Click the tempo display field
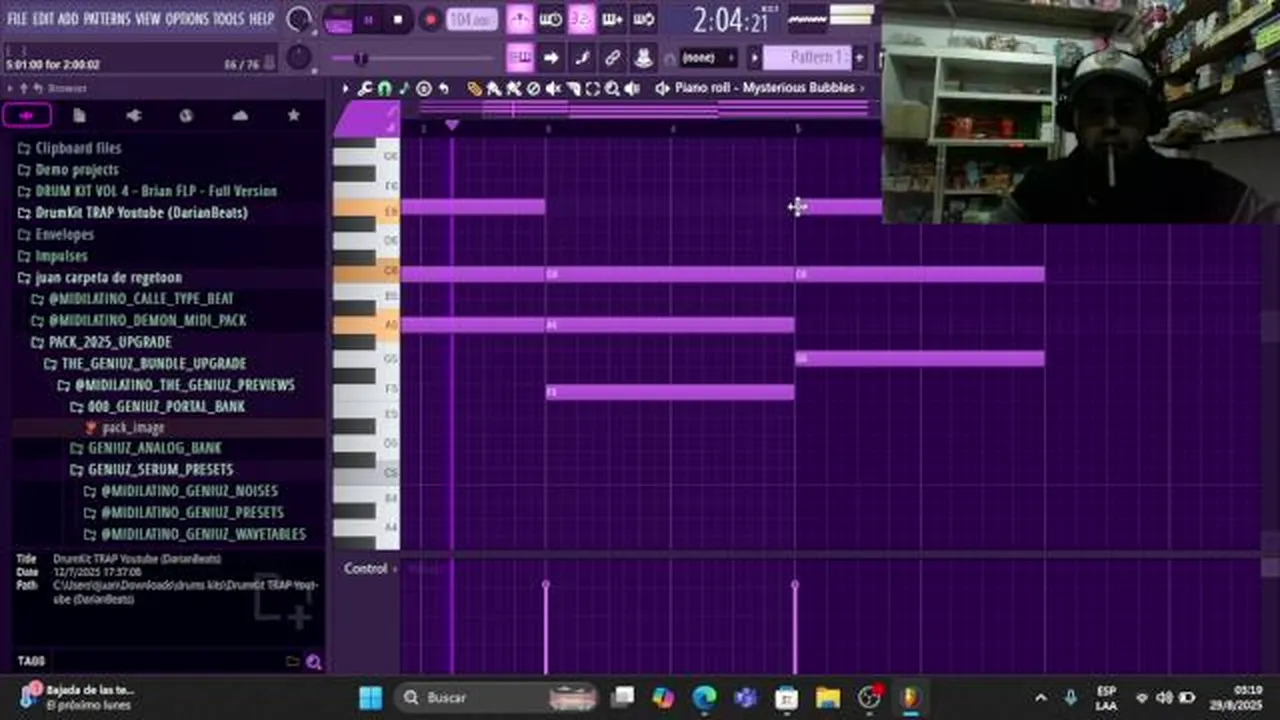Viewport: 1280px width, 720px height. [471, 19]
